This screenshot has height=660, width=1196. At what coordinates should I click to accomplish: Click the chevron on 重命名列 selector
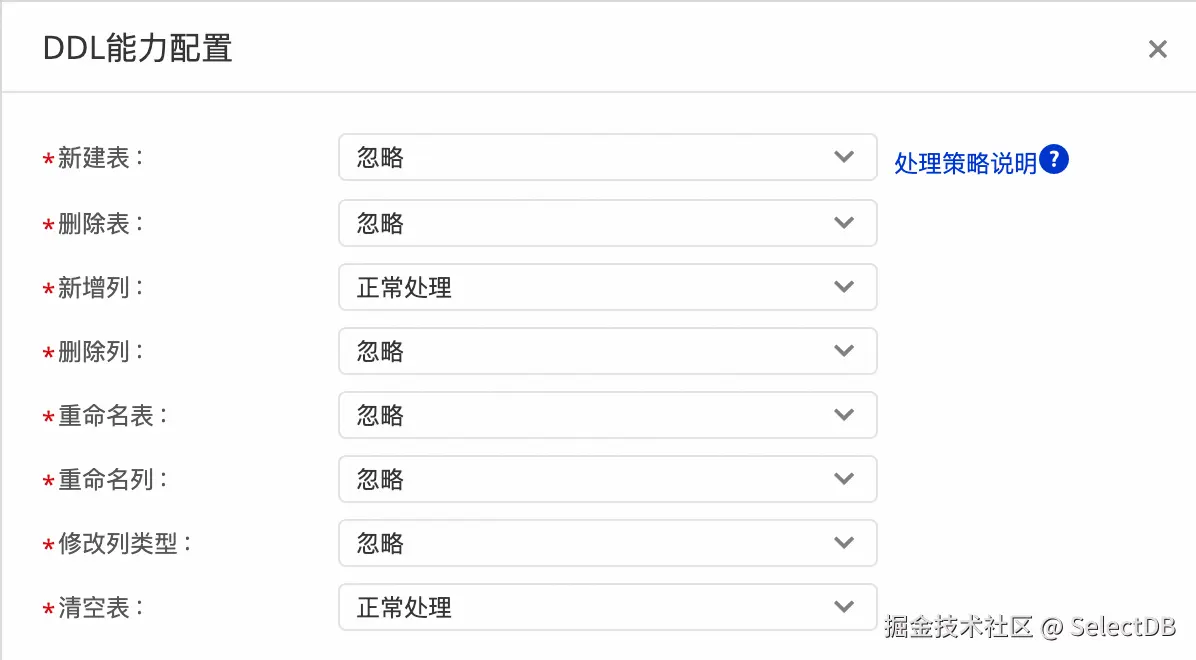coord(844,479)
